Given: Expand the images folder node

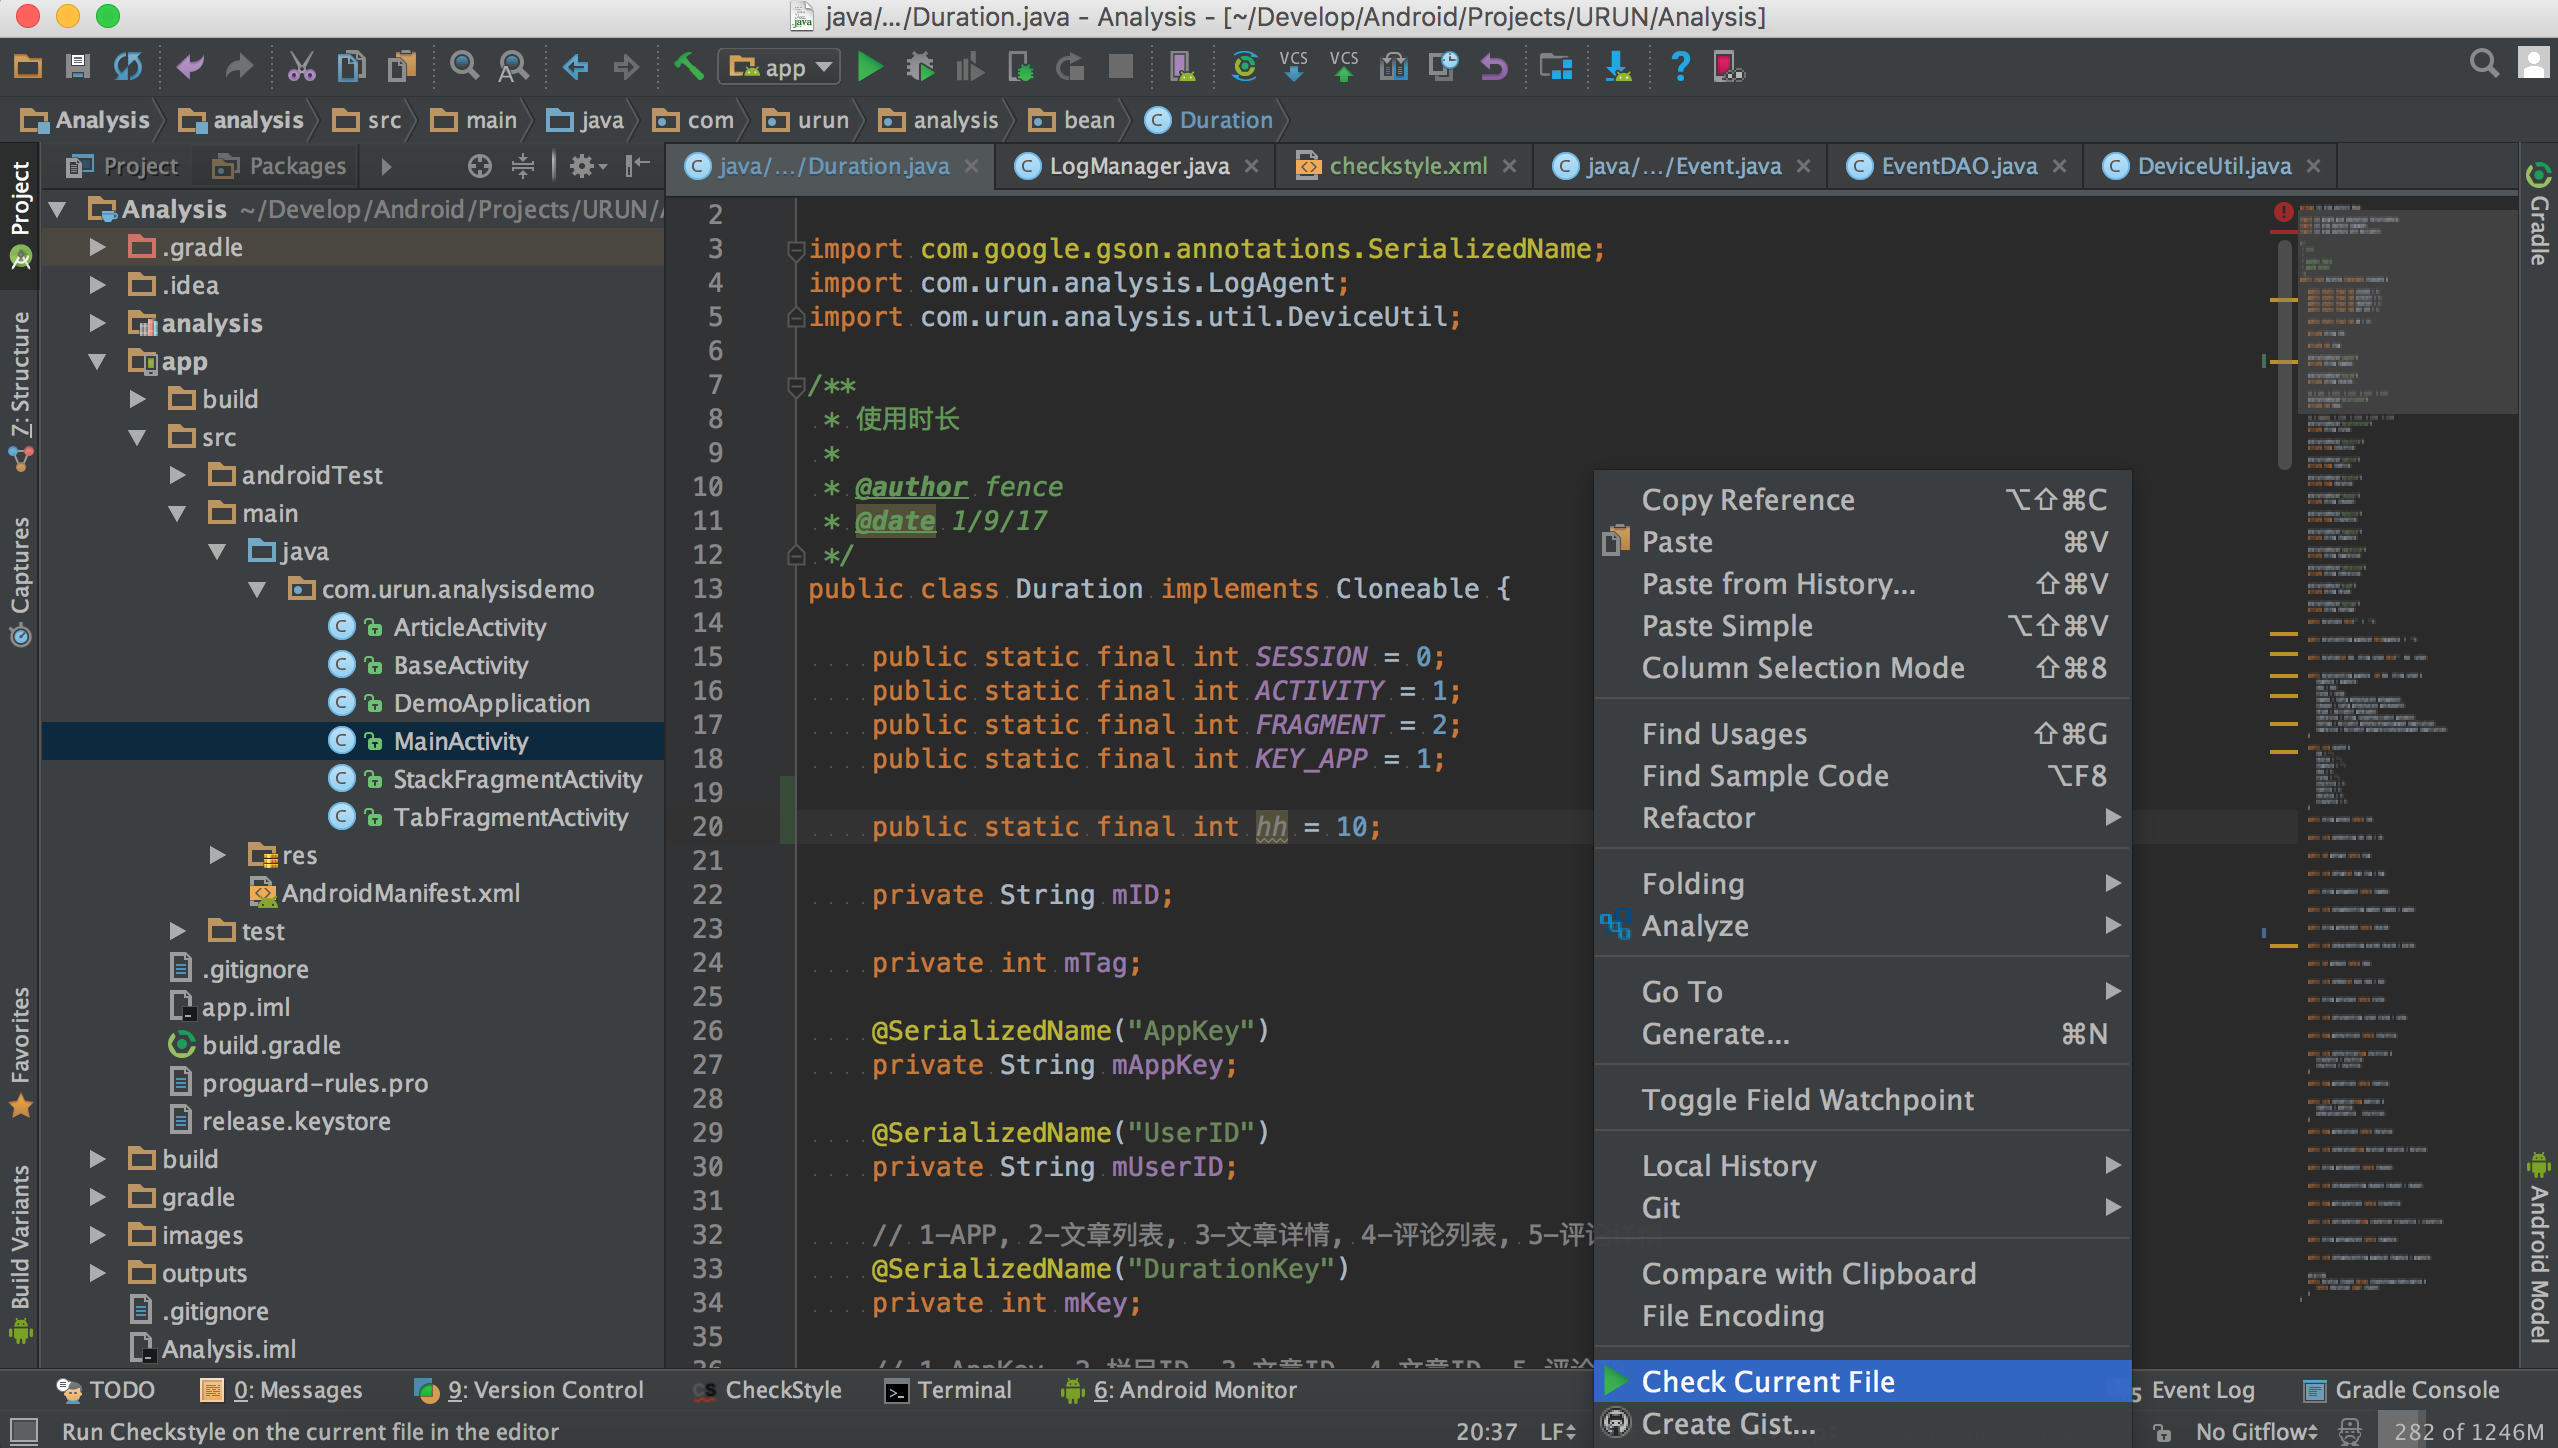Looking at the screenshot, I should [97, 1235].
